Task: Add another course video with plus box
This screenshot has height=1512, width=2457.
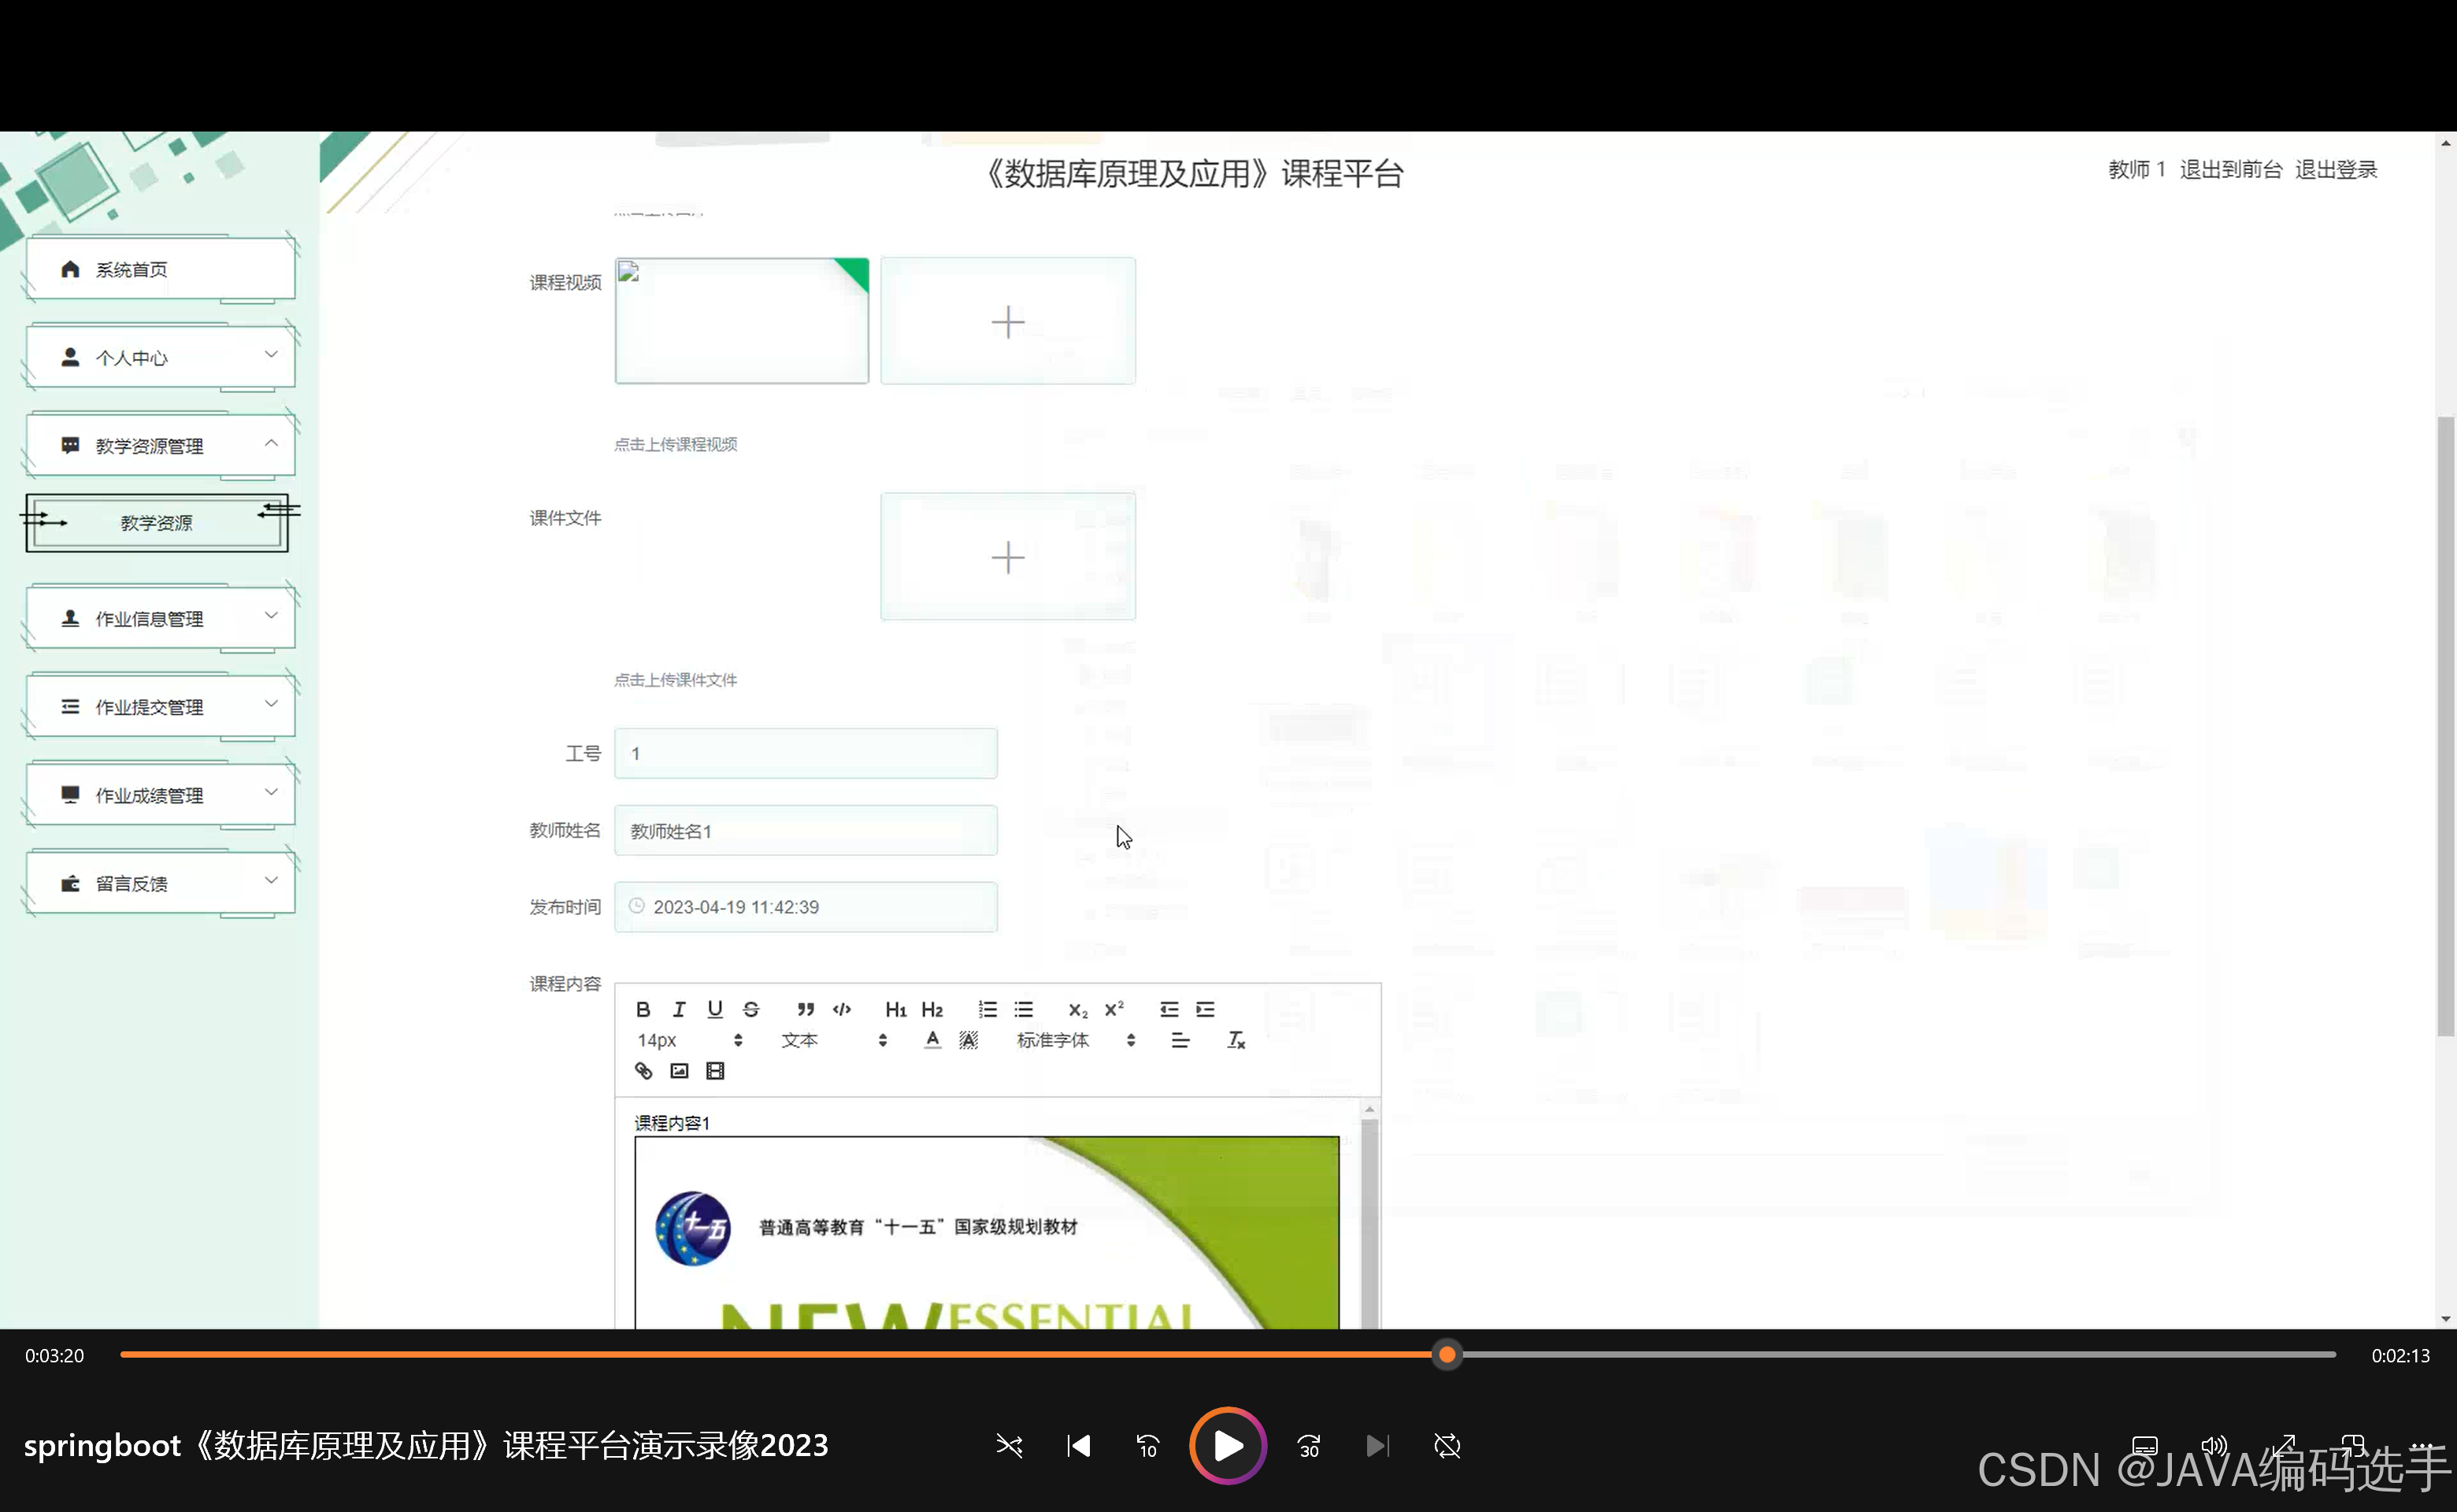Action: tap(1007, 321)
